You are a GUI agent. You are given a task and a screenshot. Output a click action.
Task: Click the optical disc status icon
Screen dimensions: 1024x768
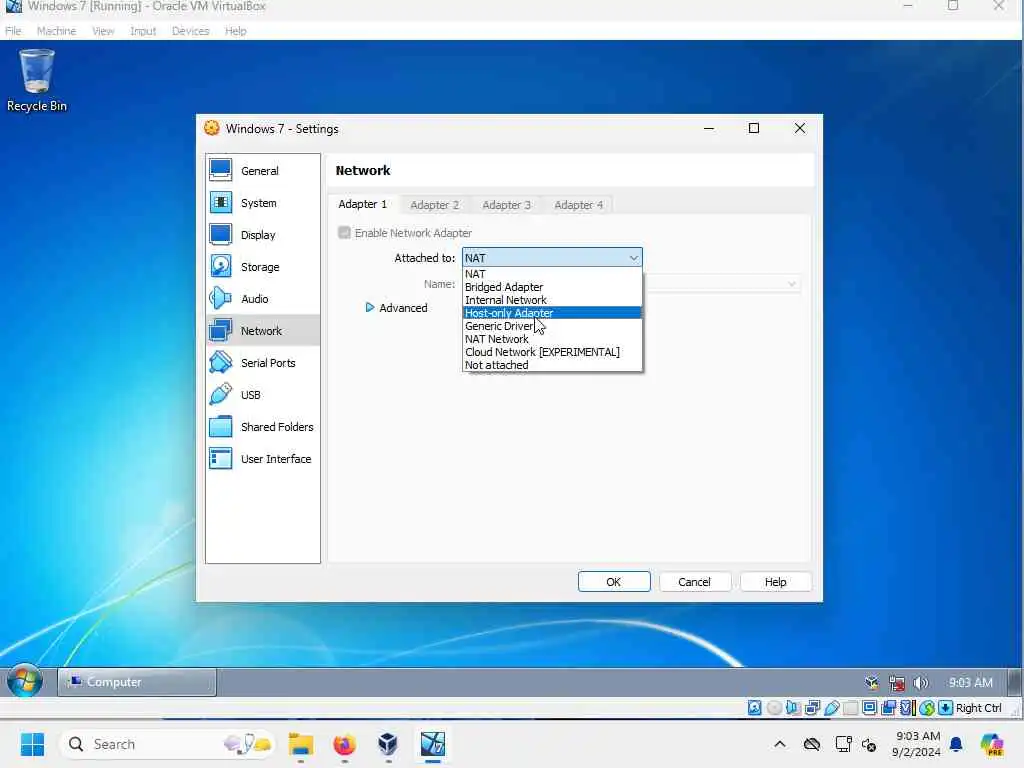[774, 708]
